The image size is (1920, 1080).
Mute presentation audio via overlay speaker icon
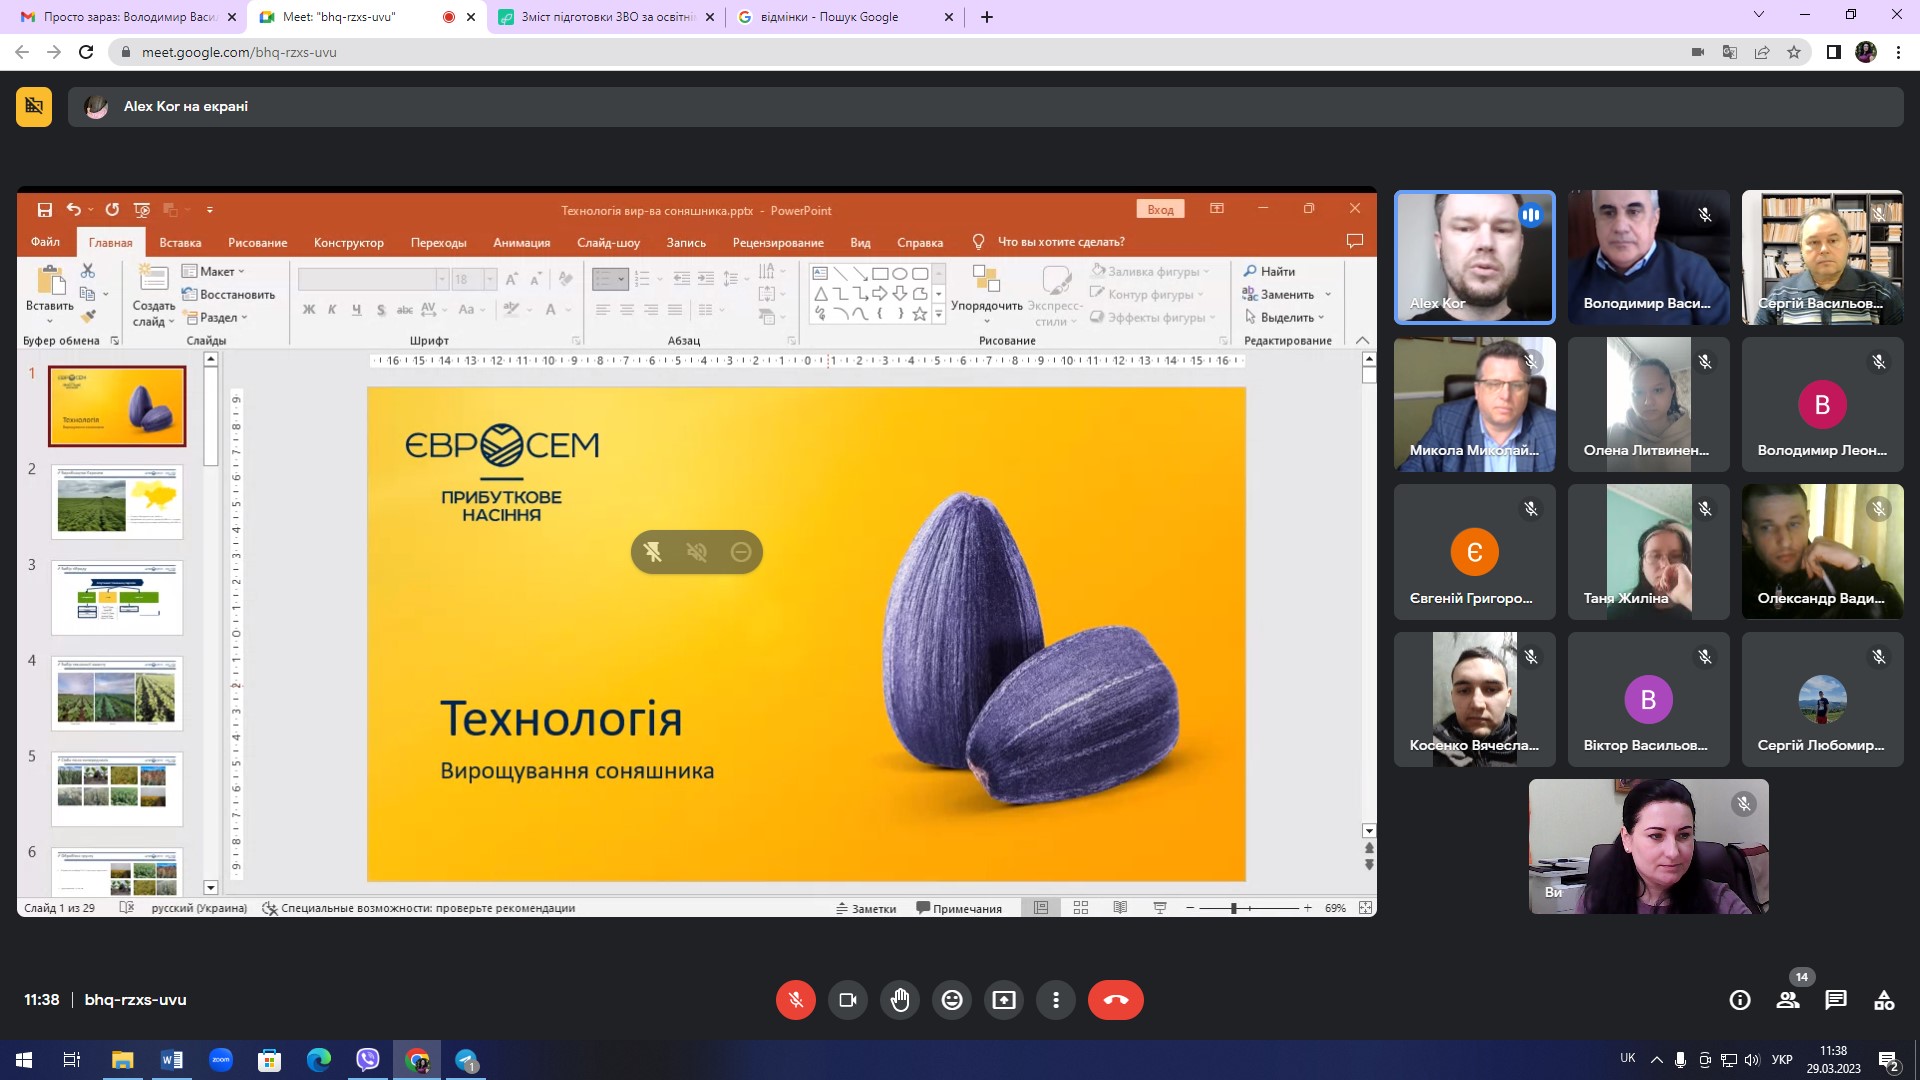[697, 552]
